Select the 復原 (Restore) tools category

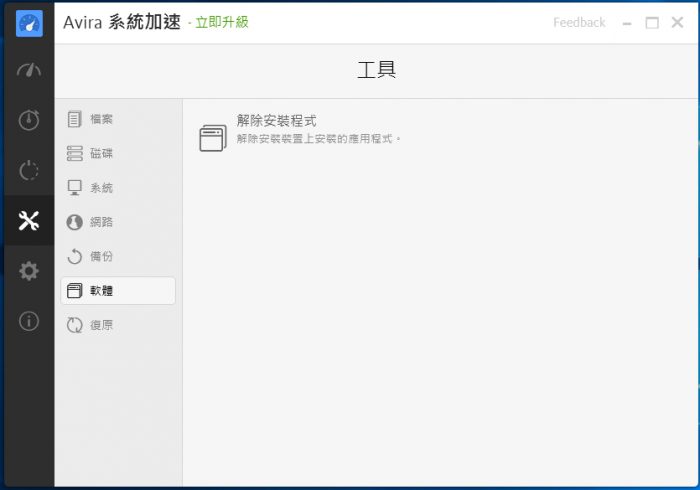pyautogui.click(x=118, y=325)
